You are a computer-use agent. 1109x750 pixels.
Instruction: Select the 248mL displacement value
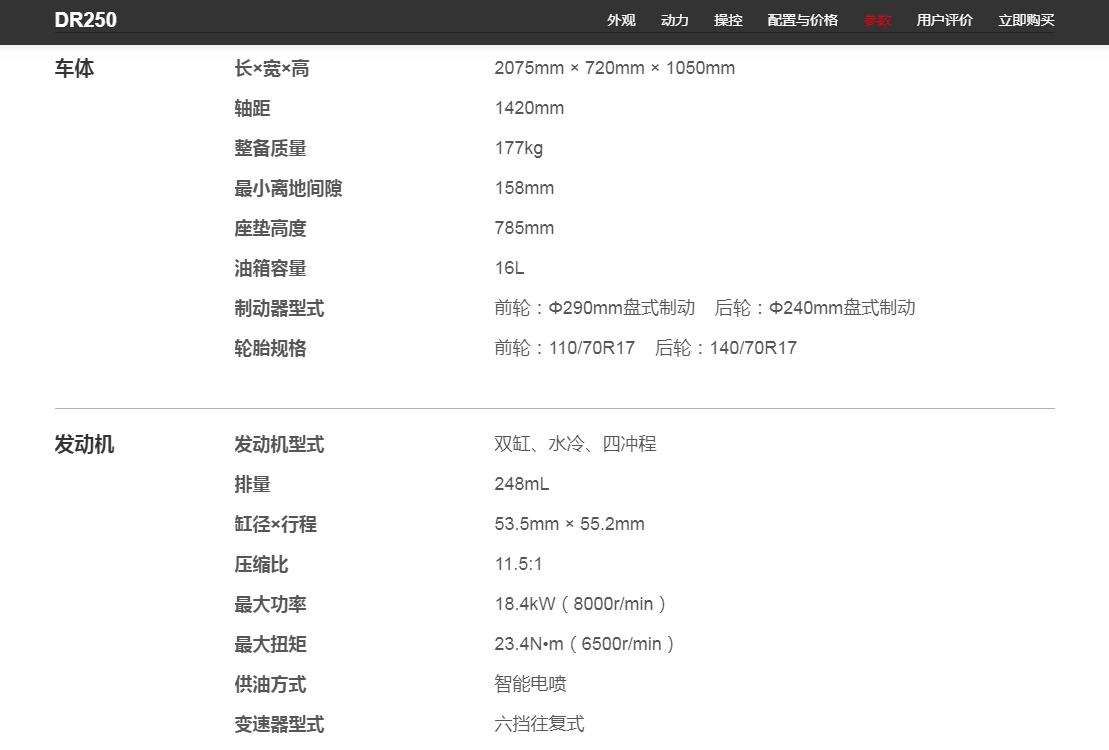click(521, 484)
